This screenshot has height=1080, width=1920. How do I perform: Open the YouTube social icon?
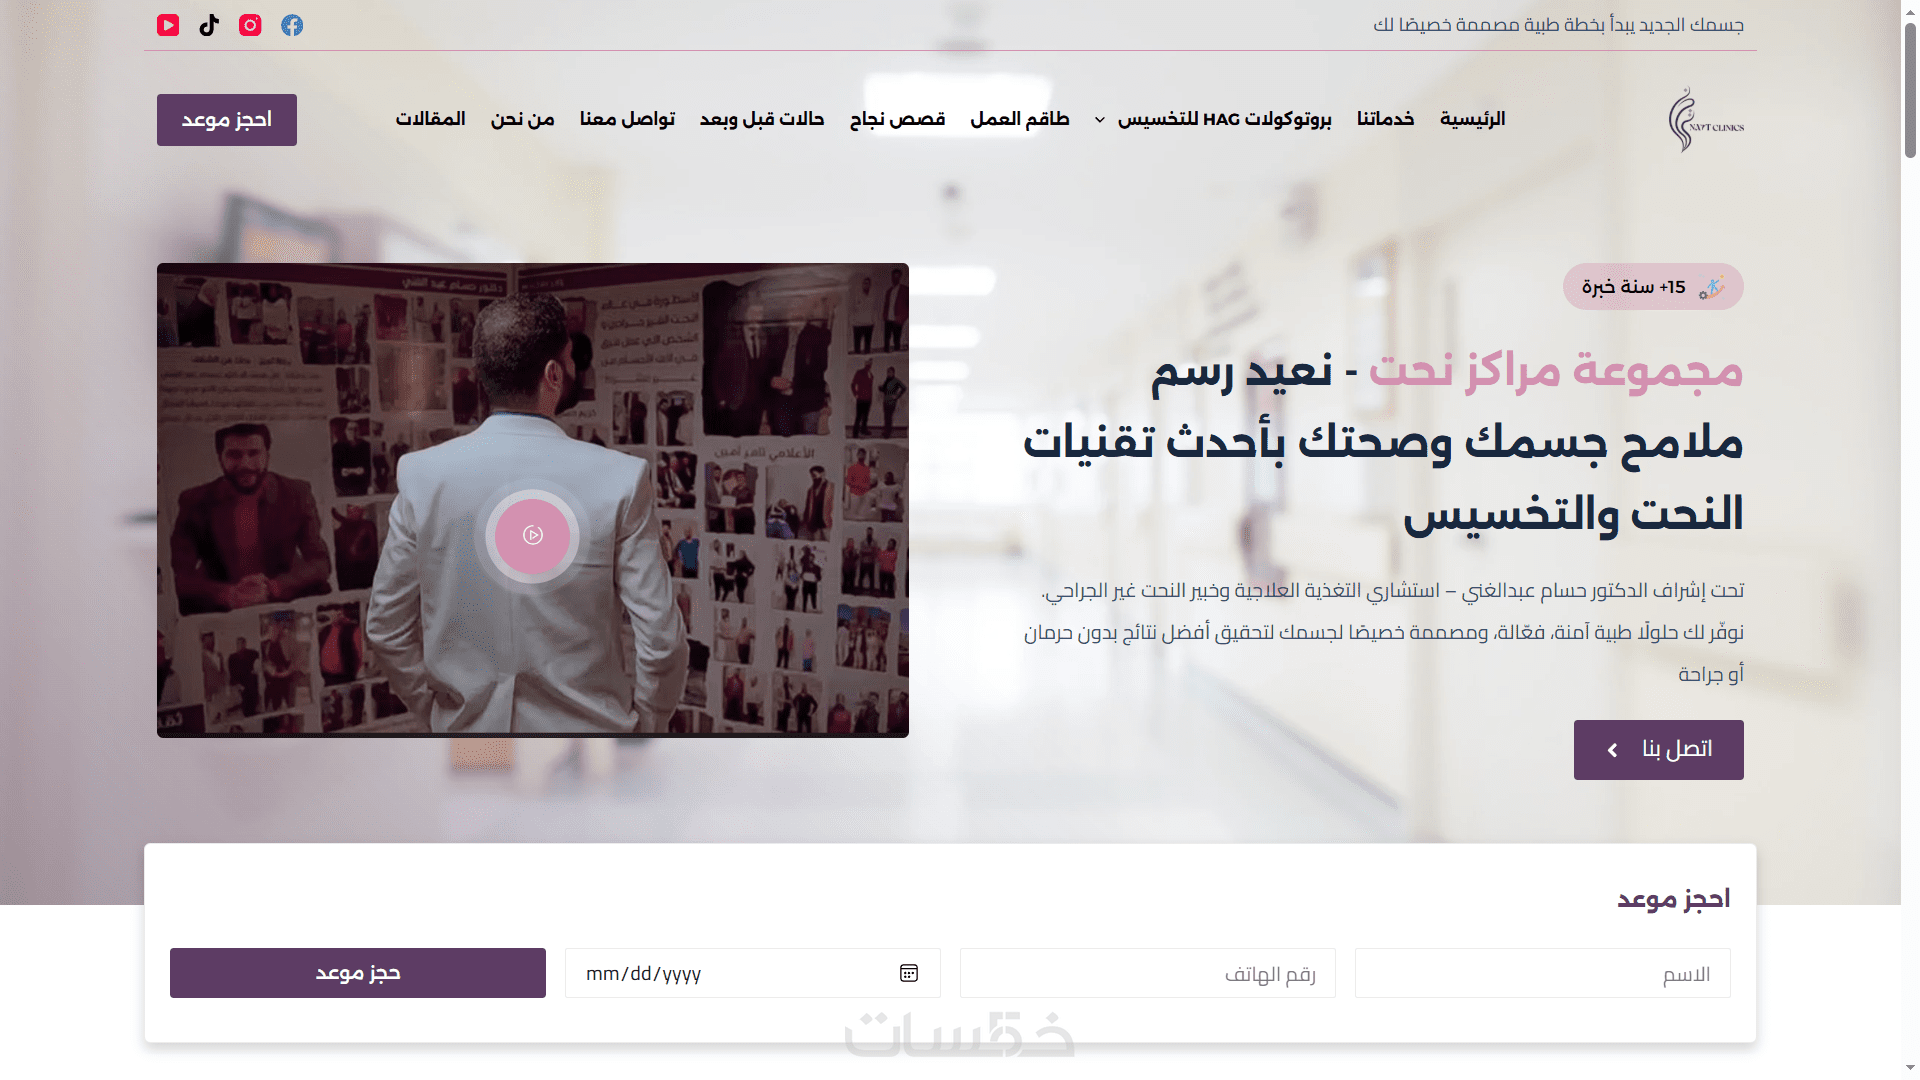click(168, 25)
